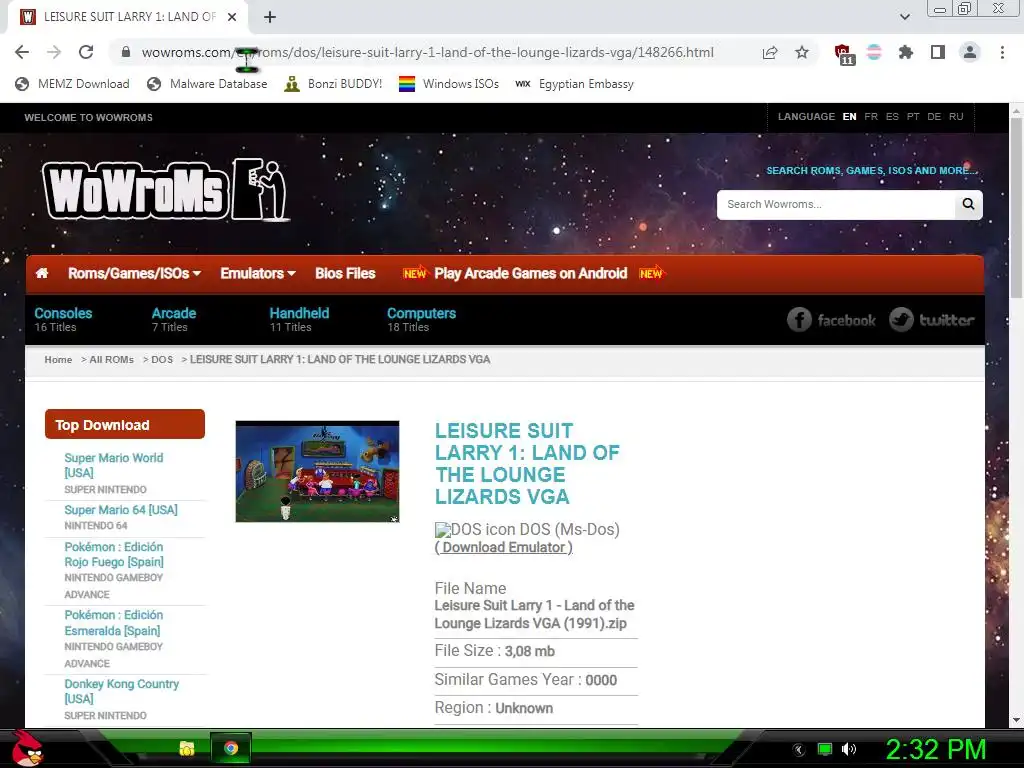Click the Chrome taskbar icon
Screen dimensions: 1024x768
pos(231,748)
